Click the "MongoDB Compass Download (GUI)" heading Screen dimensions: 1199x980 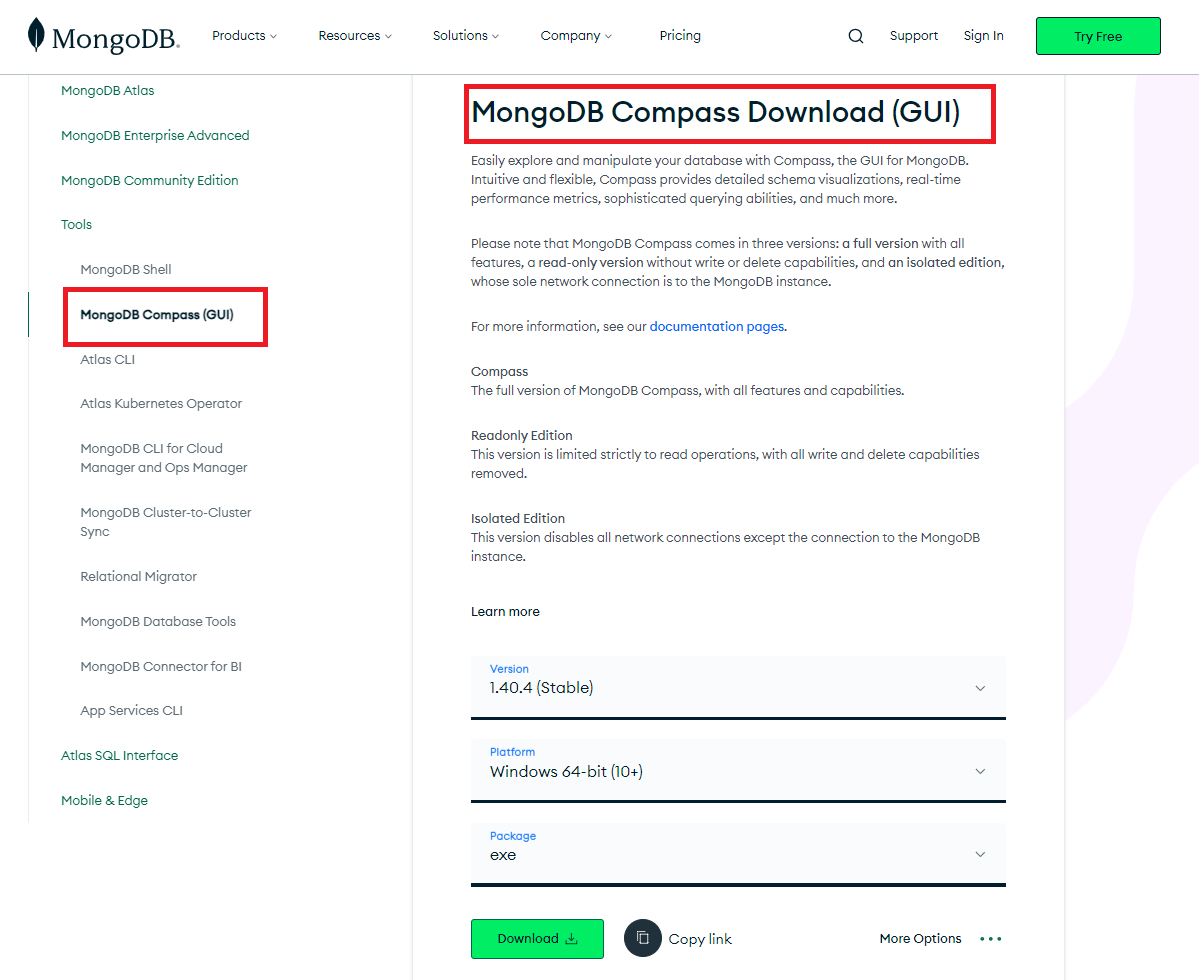coord(716,112)
